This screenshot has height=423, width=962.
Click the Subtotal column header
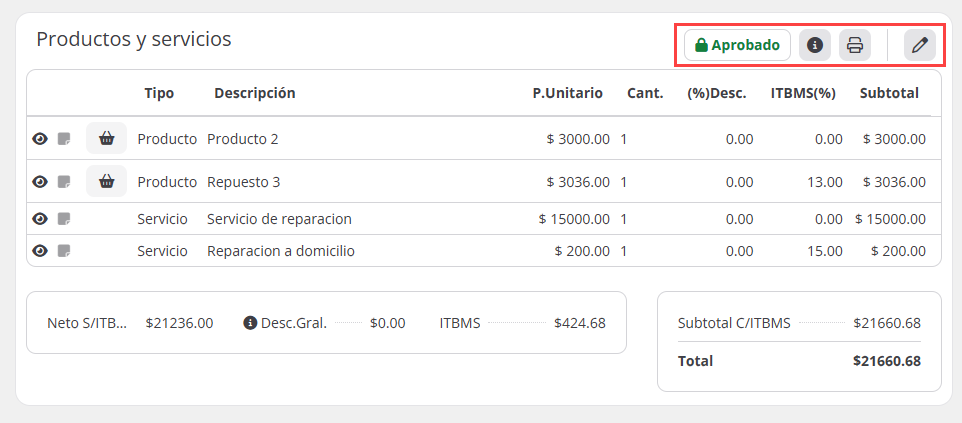point(888,93)
